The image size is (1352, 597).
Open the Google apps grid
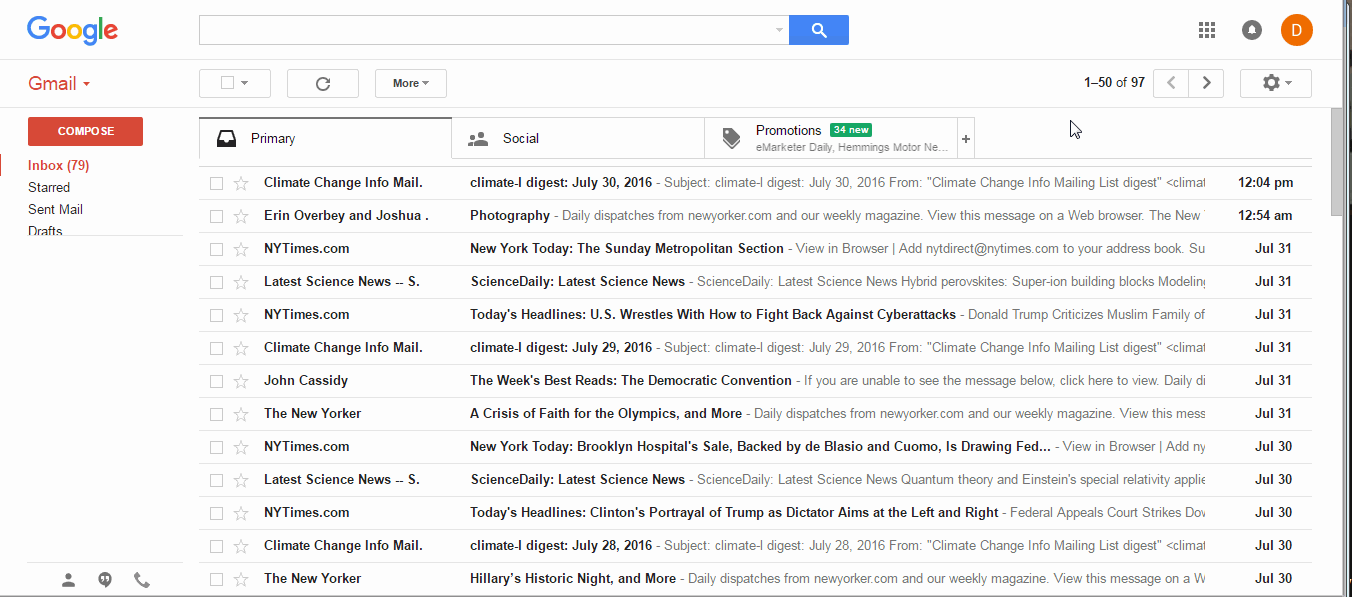1207,30
